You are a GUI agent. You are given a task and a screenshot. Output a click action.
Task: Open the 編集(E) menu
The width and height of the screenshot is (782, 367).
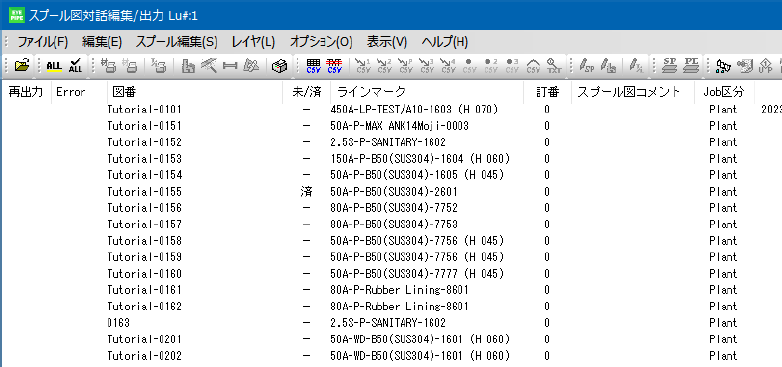[x=102, y=42]
